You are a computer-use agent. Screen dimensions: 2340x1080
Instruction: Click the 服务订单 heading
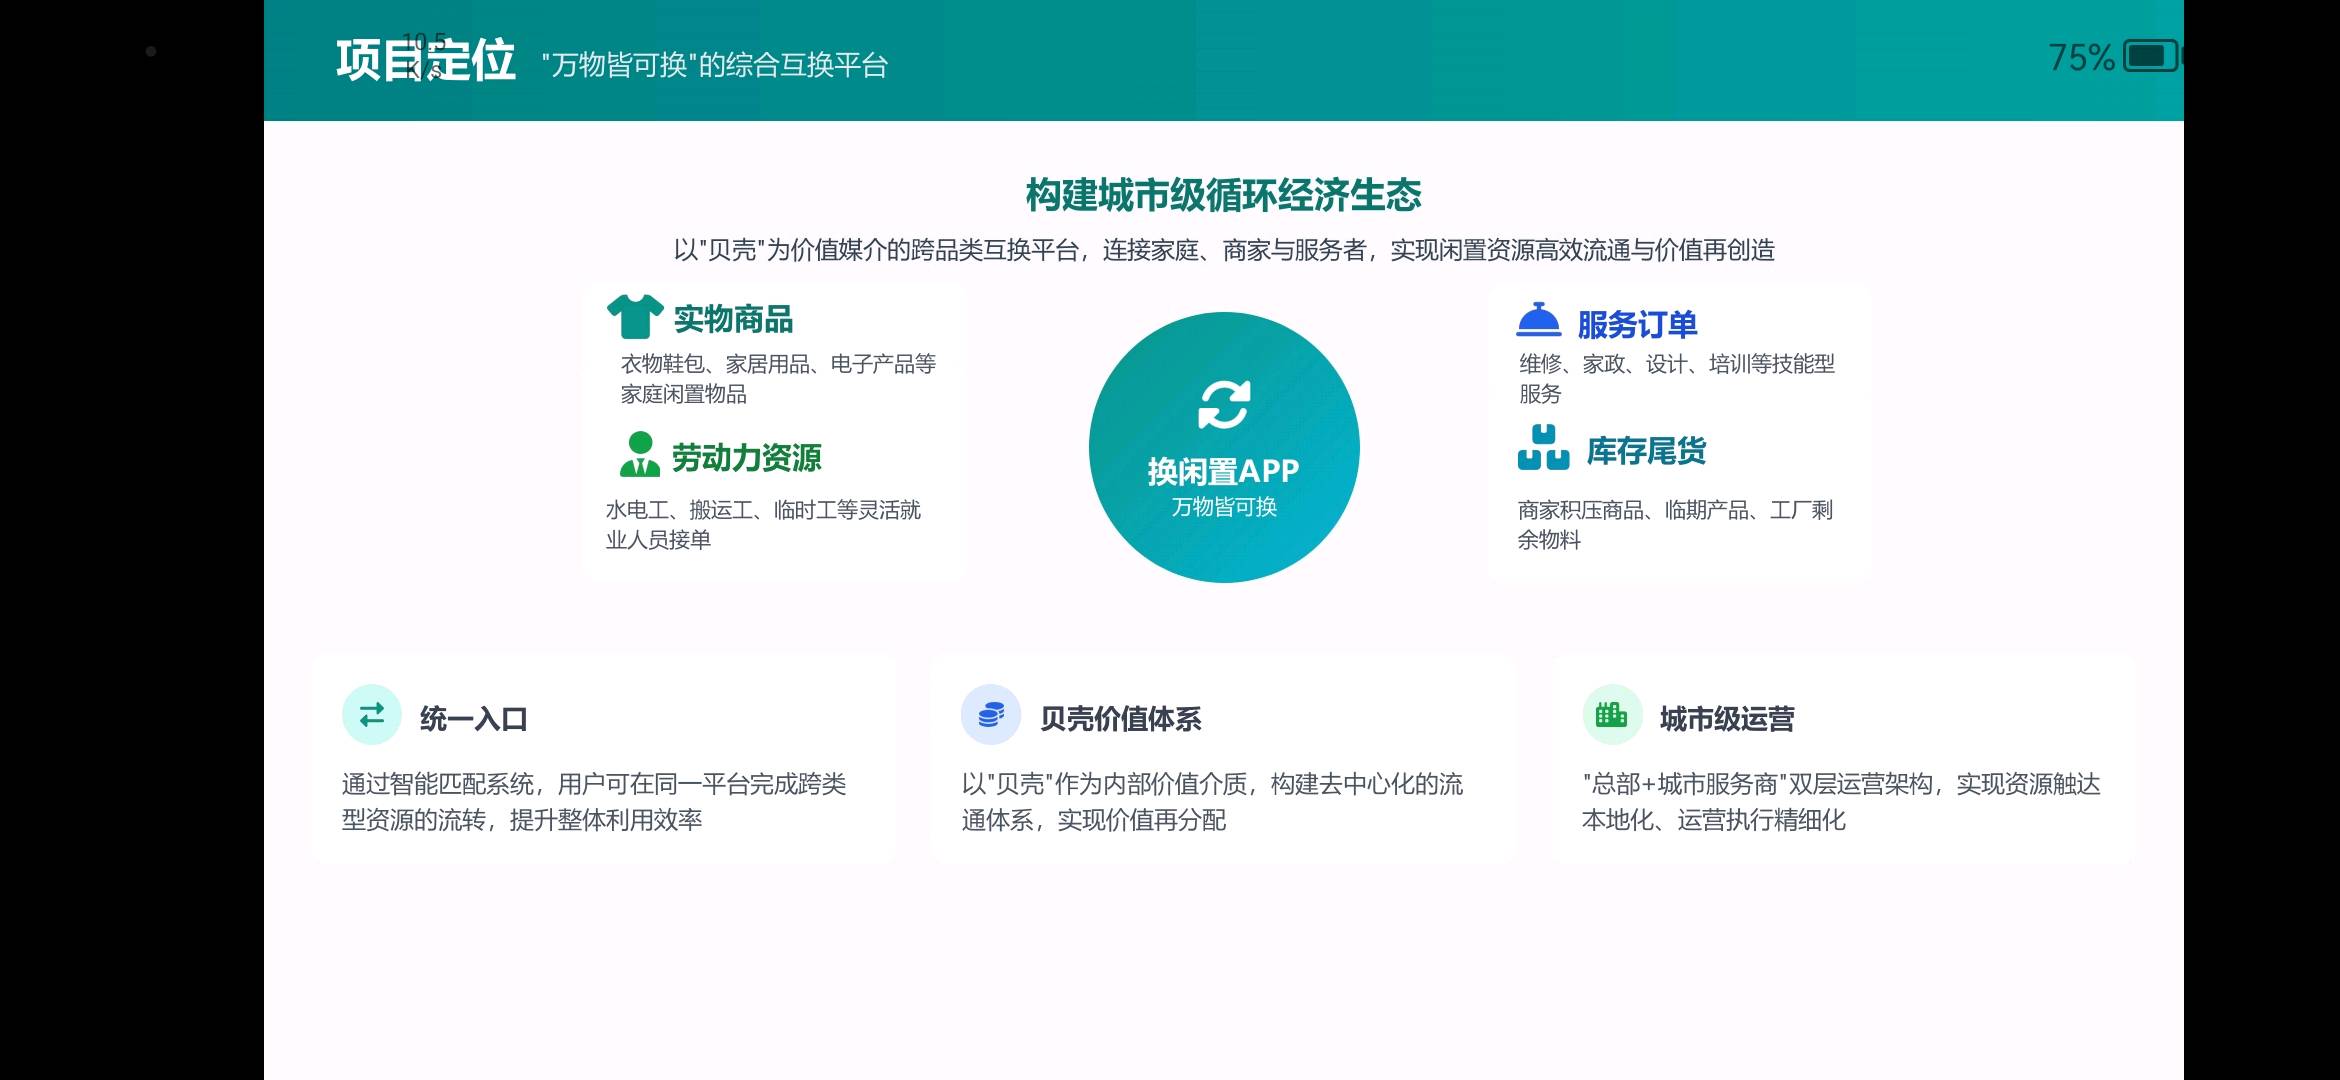[1637, 324]
